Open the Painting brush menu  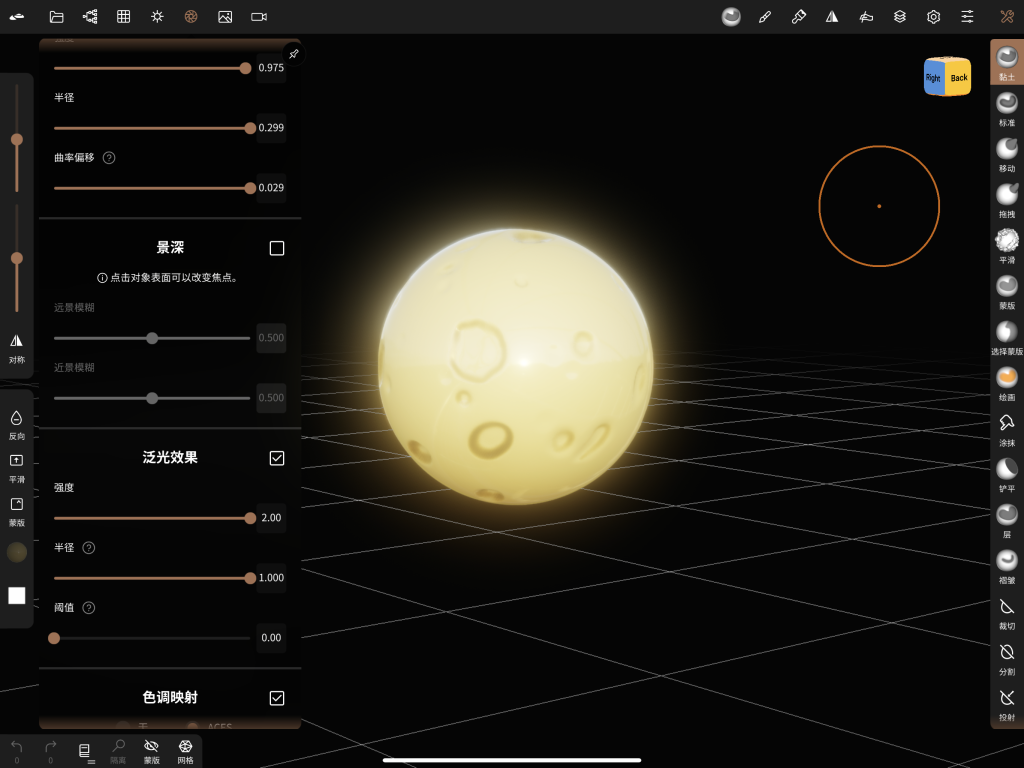tap(798, 17)
